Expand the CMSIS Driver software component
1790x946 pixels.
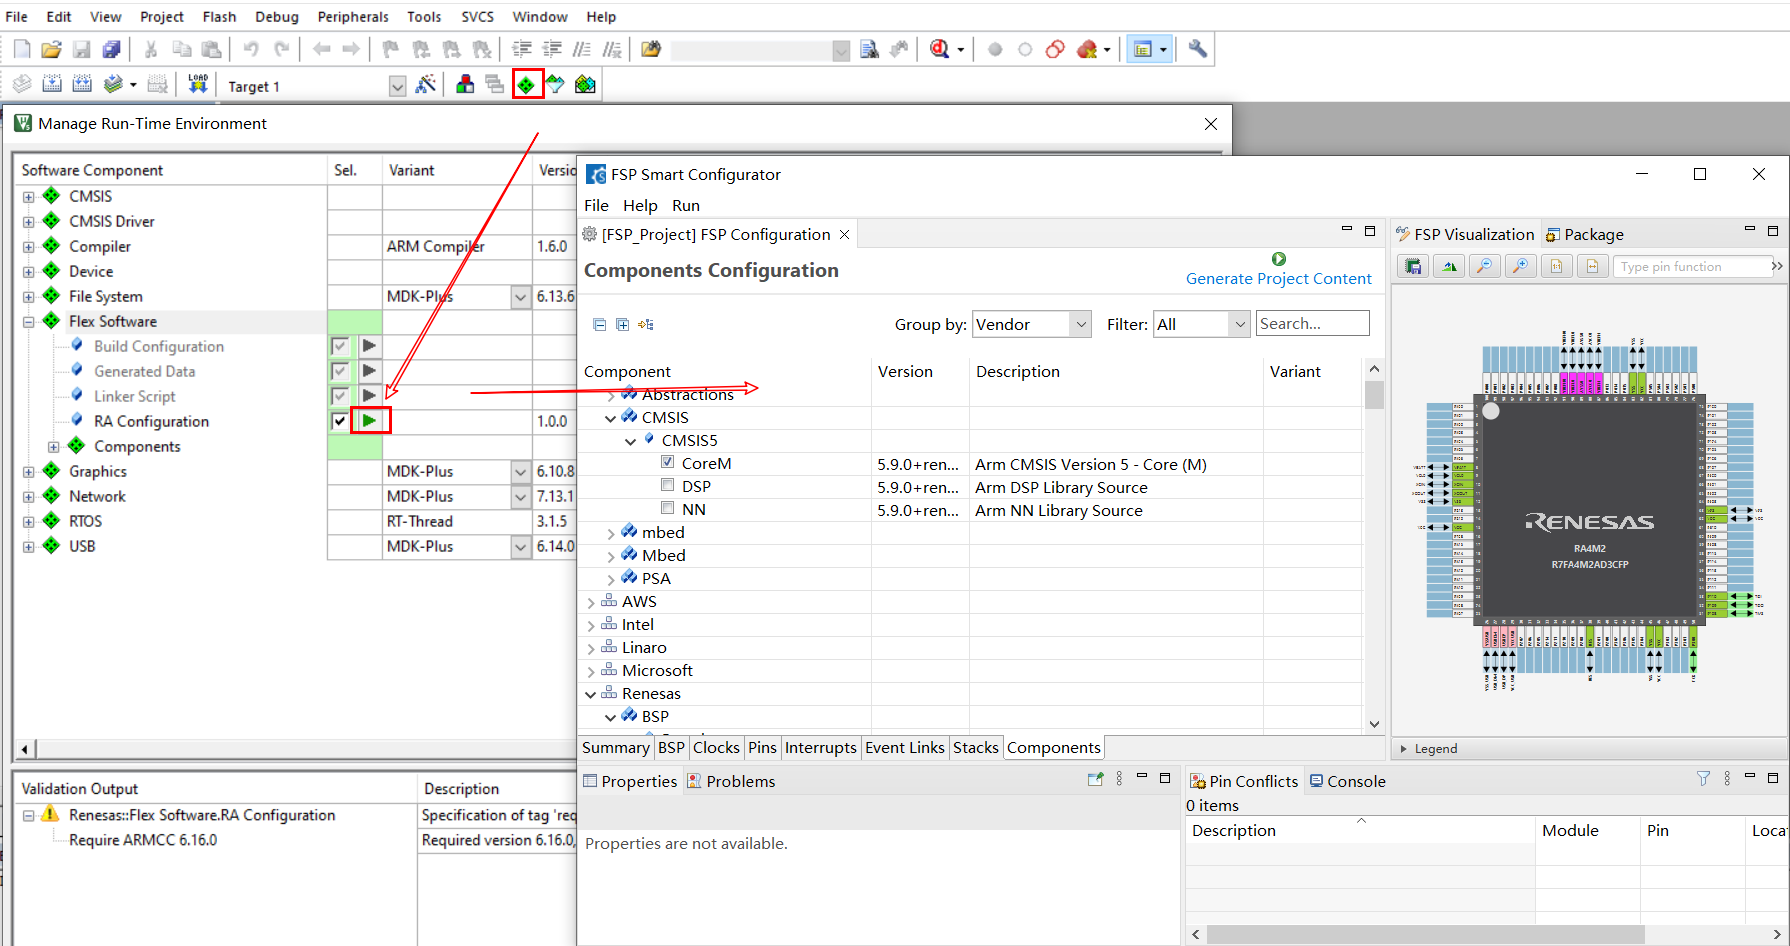click(x=28, y=222)
